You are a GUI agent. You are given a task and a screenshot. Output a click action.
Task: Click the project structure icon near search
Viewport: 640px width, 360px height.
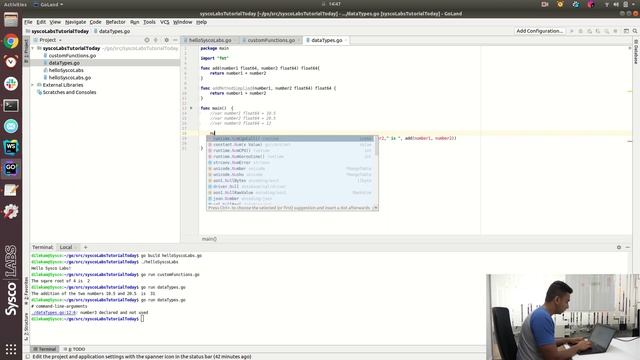[626, 31]
